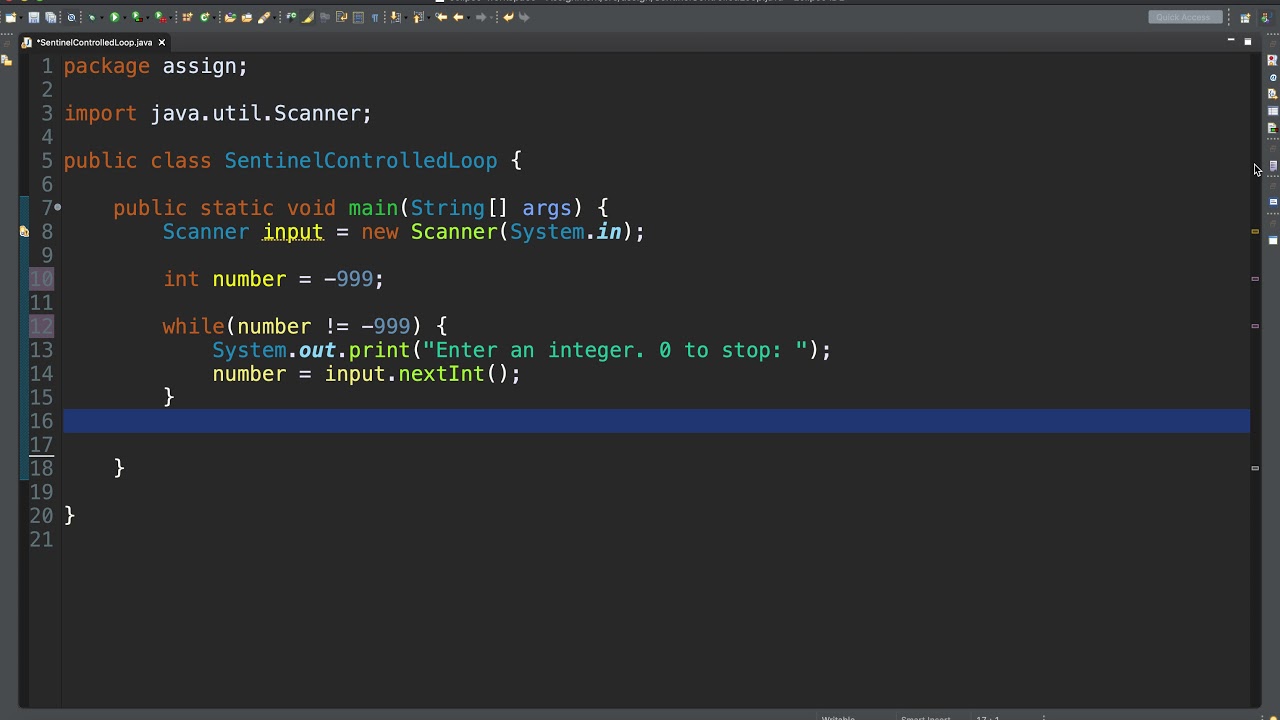This screenshot has height=720, width=1280.
Task: Click the yellow warning marker in overview ruler
Action: [x=1255, y=231]
